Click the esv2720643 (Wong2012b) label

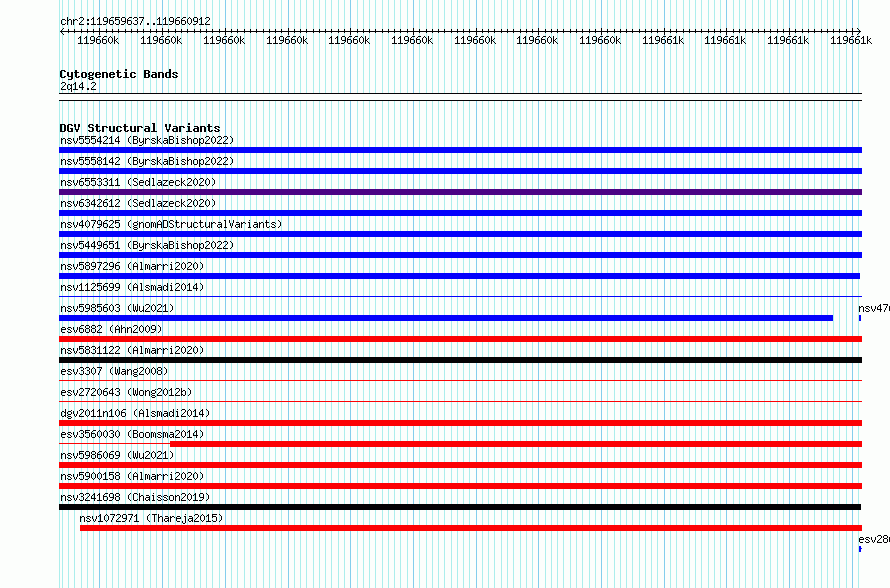point(126,392)
